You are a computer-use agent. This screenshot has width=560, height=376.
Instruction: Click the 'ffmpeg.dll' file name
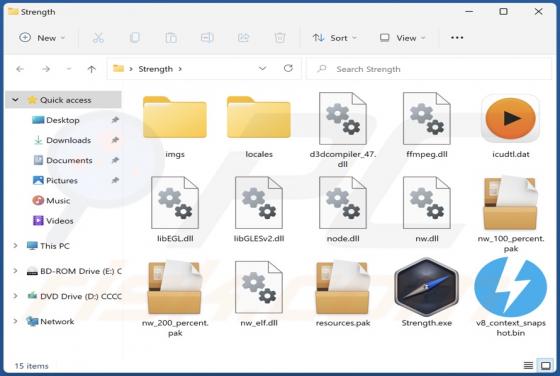point(427,154)
